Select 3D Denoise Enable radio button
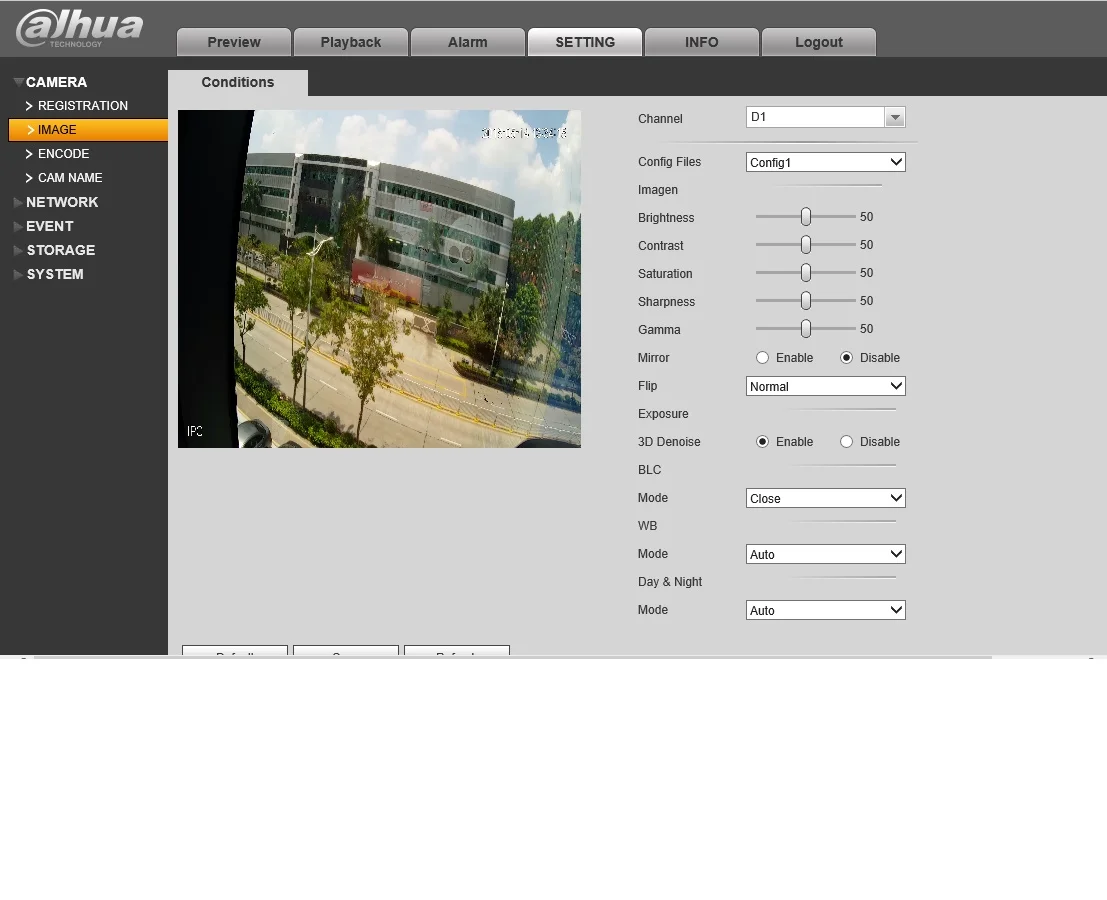Image resolution: width=1107 pixels, height=900 pixels. click(x=762, y=442)
